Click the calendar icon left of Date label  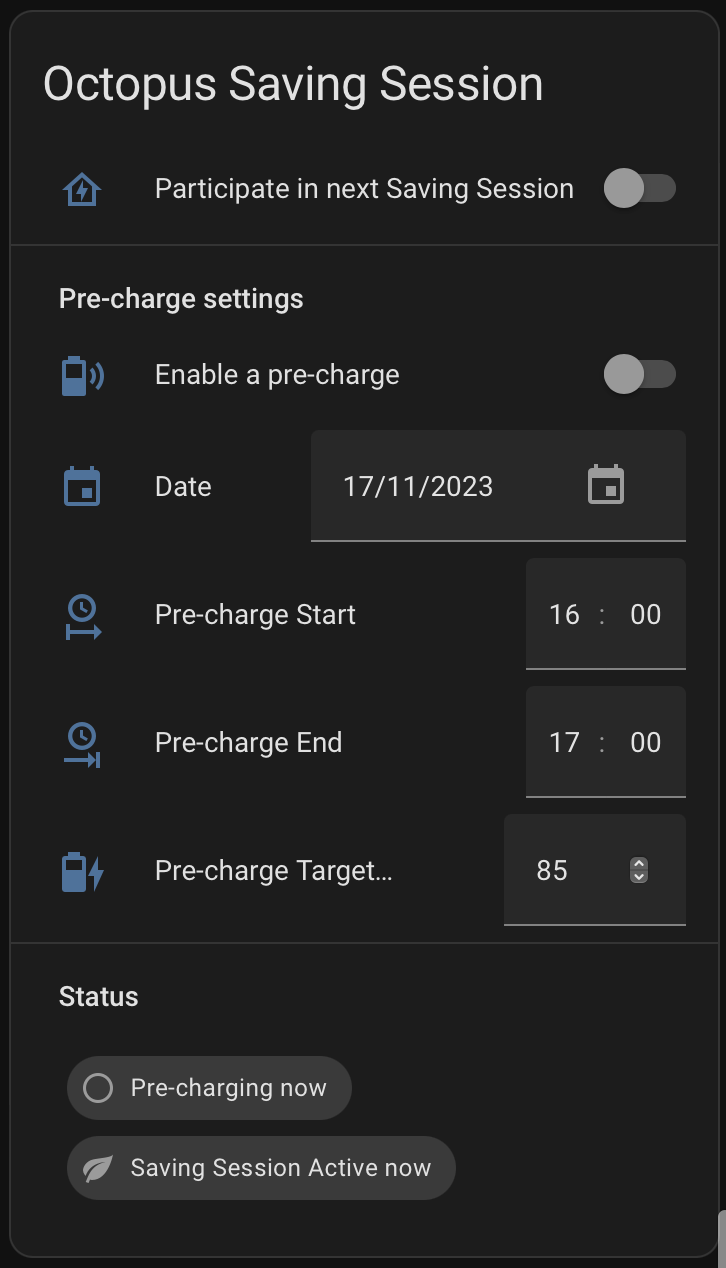[x=82, y=487]
